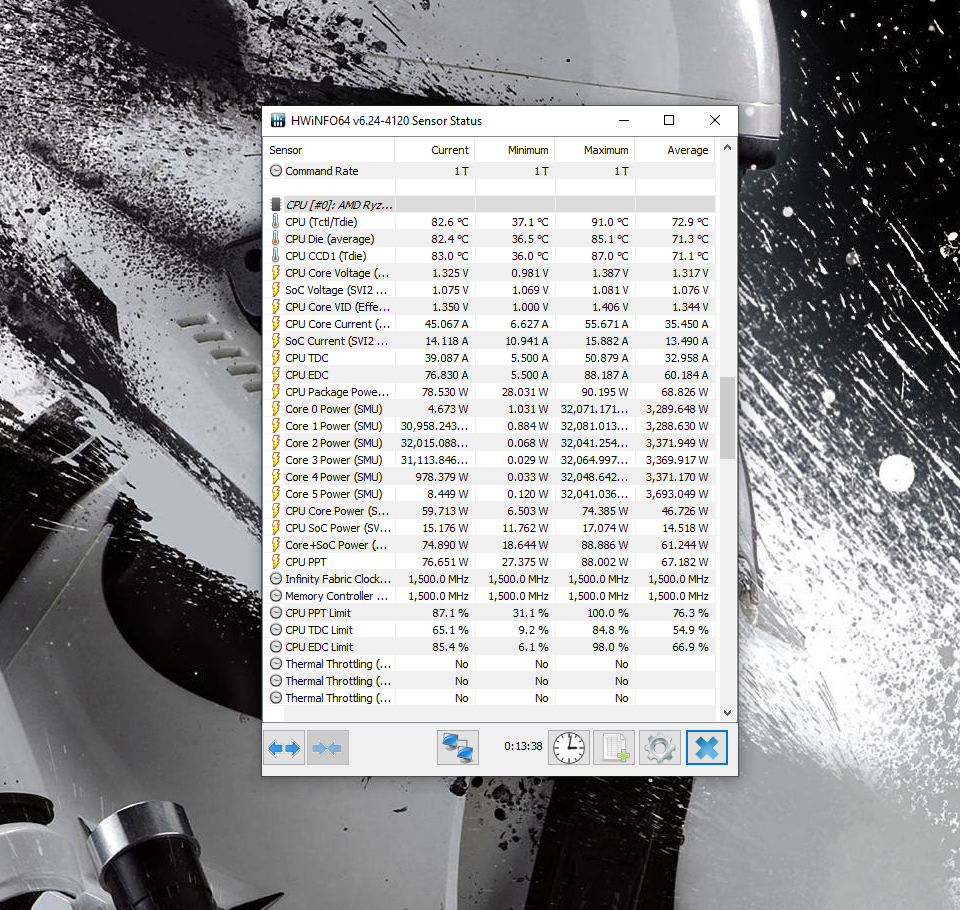Click the 100.0 % PPT Limit maximum
Image resolution: width=960 pixels, height=910 pixels.
pos(604,613)
